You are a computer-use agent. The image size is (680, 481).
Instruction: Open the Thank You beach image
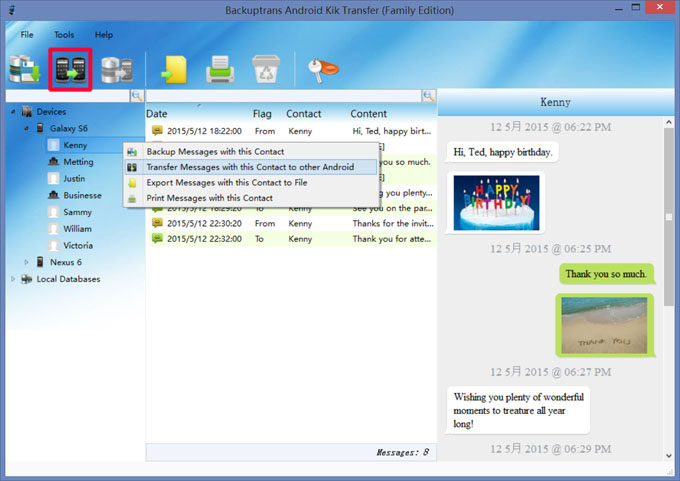click(604, 325)
